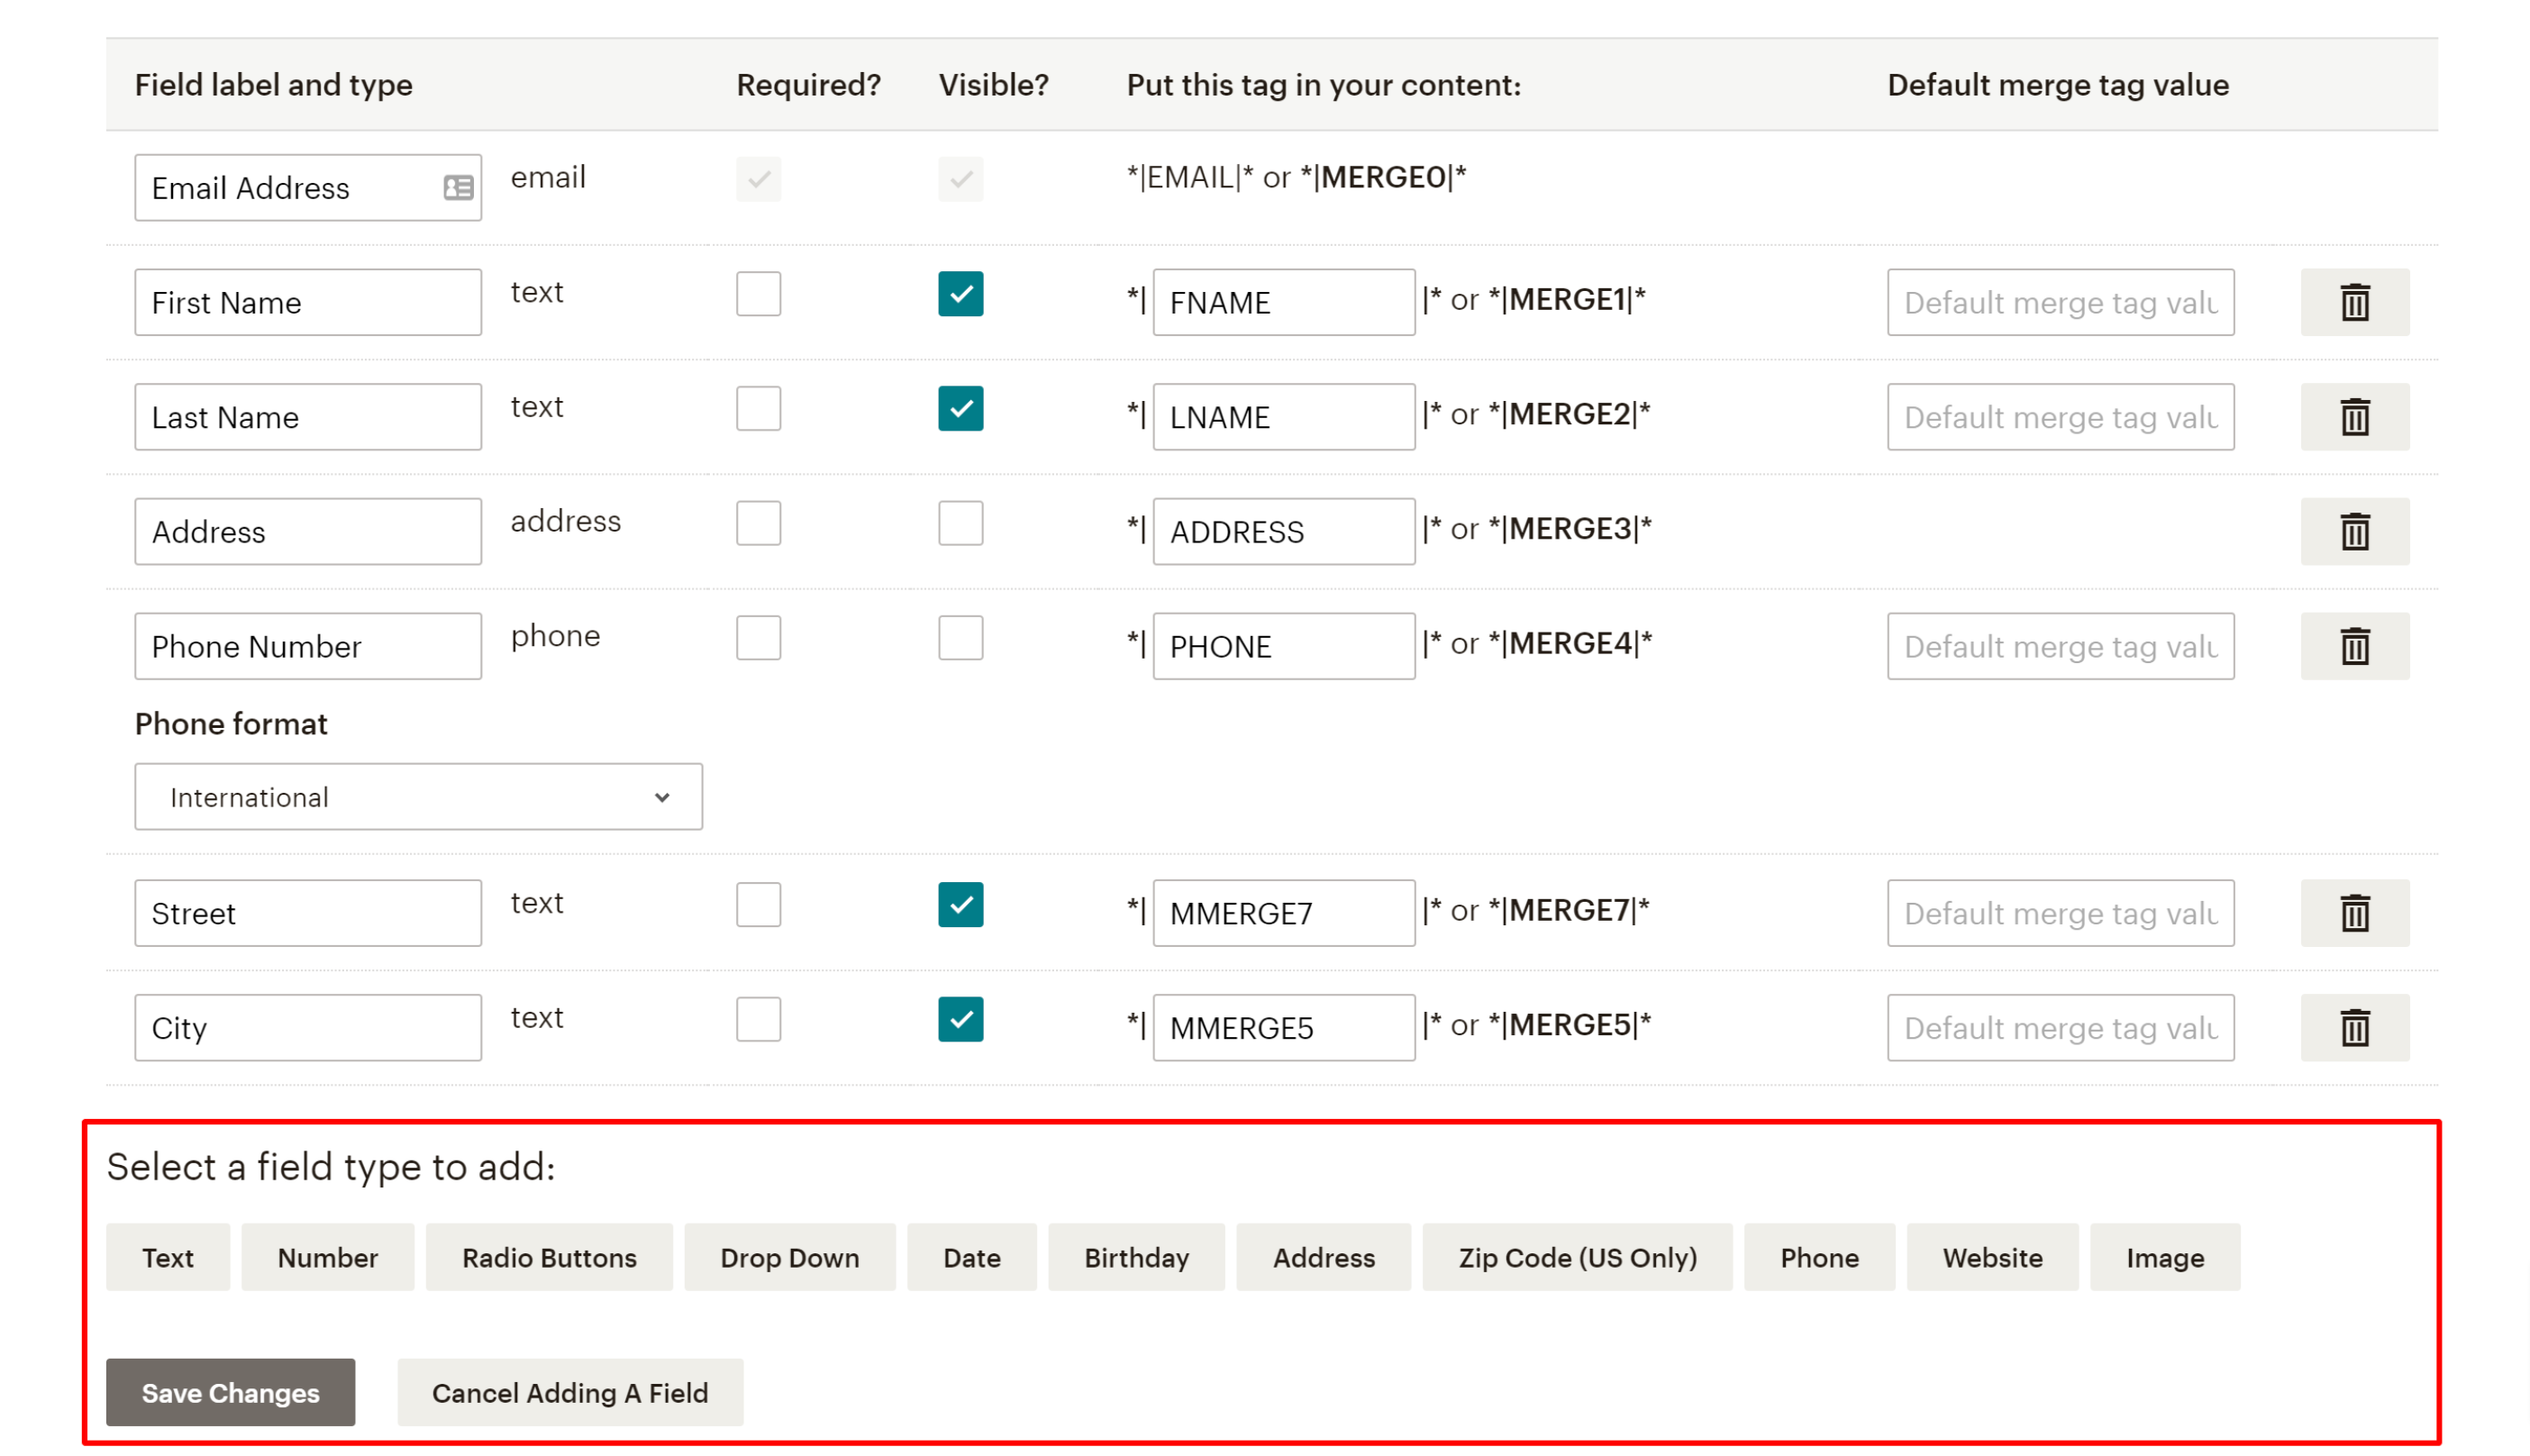This screenshot has height=1456, width=2530.
Task: Click the *|MERGE0|* tag text
Action: 1383,177
